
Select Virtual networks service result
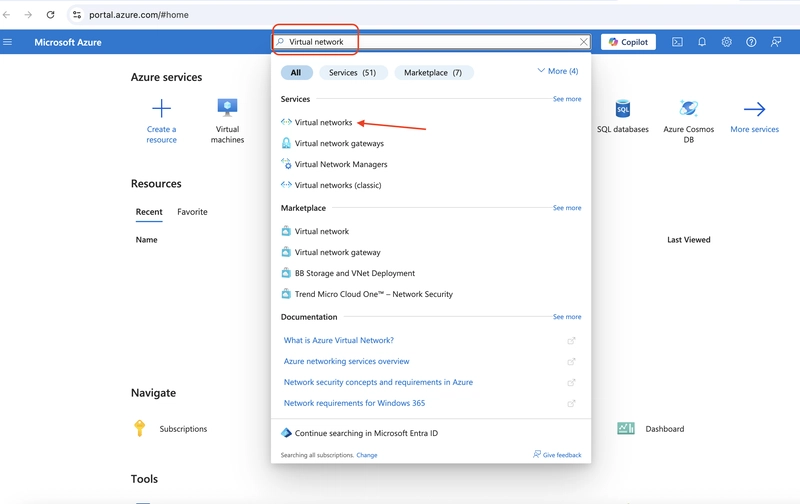[323, 122]
